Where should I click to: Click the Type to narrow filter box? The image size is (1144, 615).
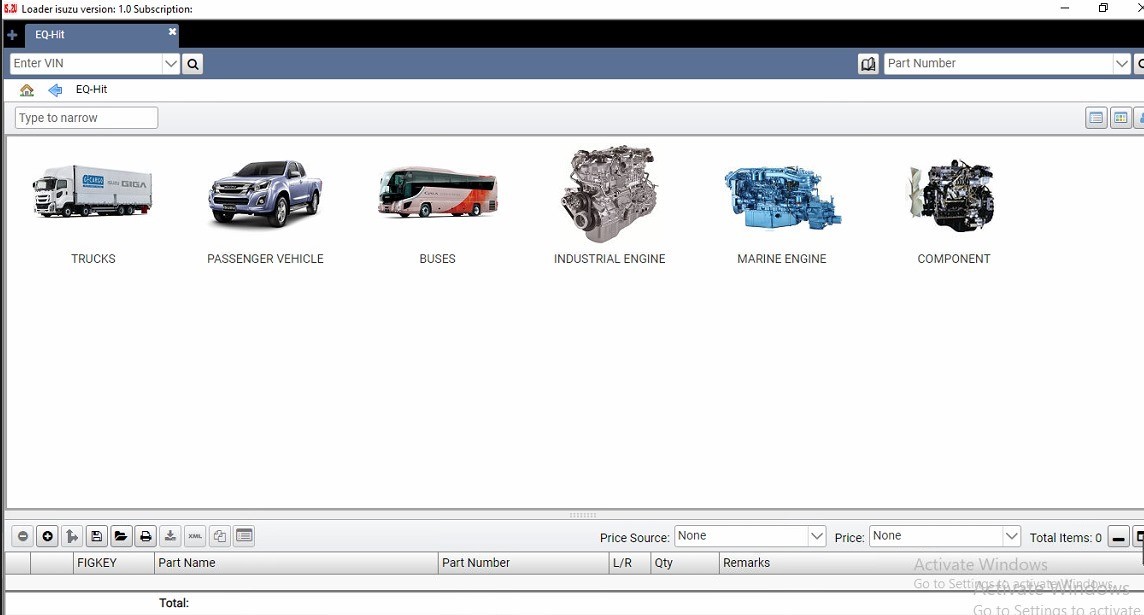coord(86,117)
